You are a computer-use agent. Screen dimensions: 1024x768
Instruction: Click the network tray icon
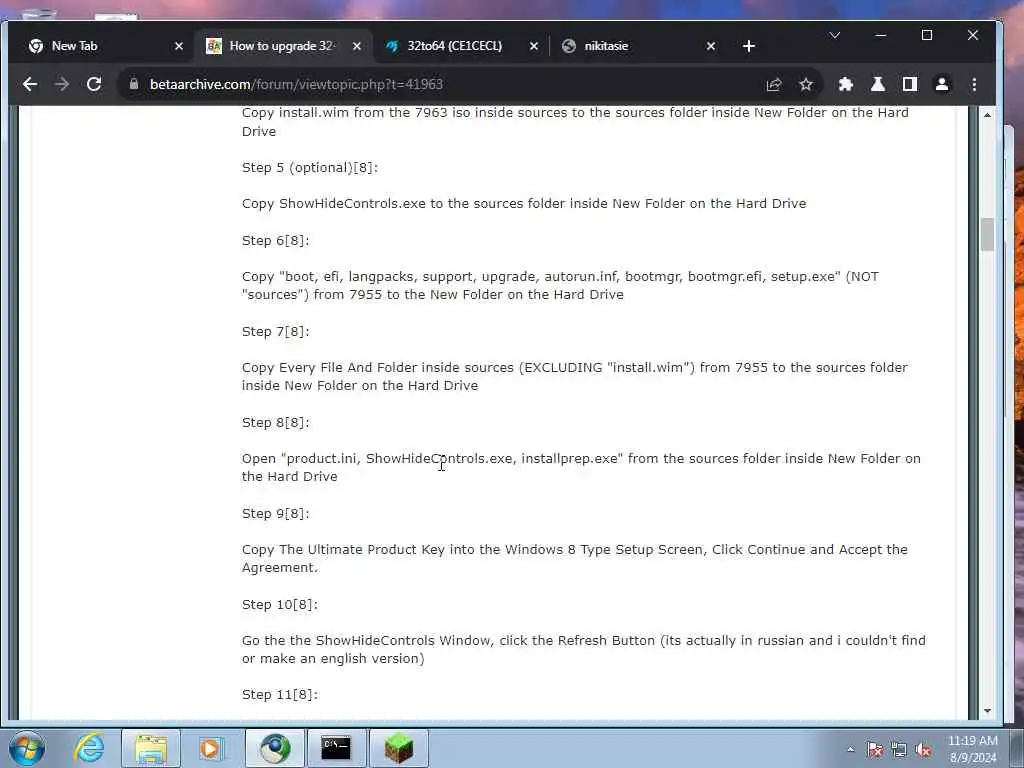[x=899, y=750]
